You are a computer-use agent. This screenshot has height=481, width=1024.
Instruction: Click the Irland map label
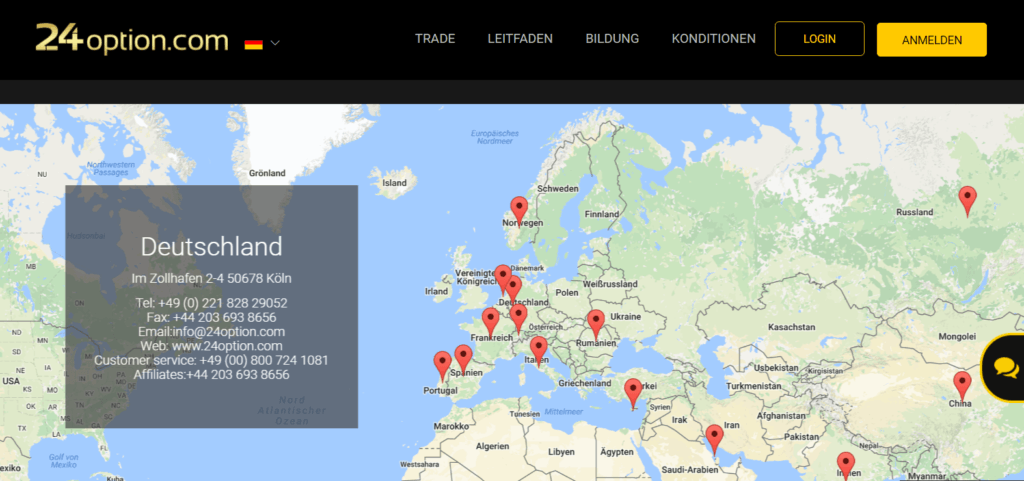pos(436,292)
